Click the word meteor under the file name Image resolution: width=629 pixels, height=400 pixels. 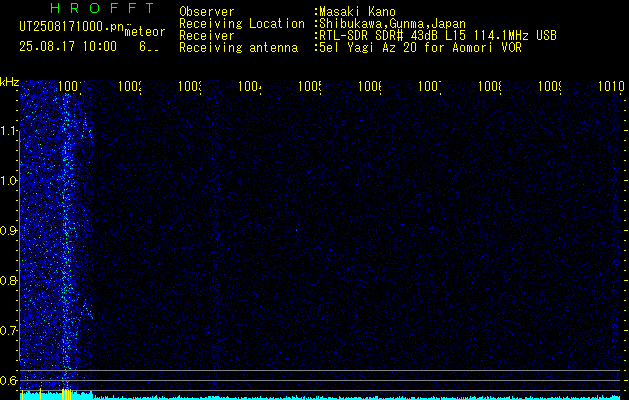145,32
